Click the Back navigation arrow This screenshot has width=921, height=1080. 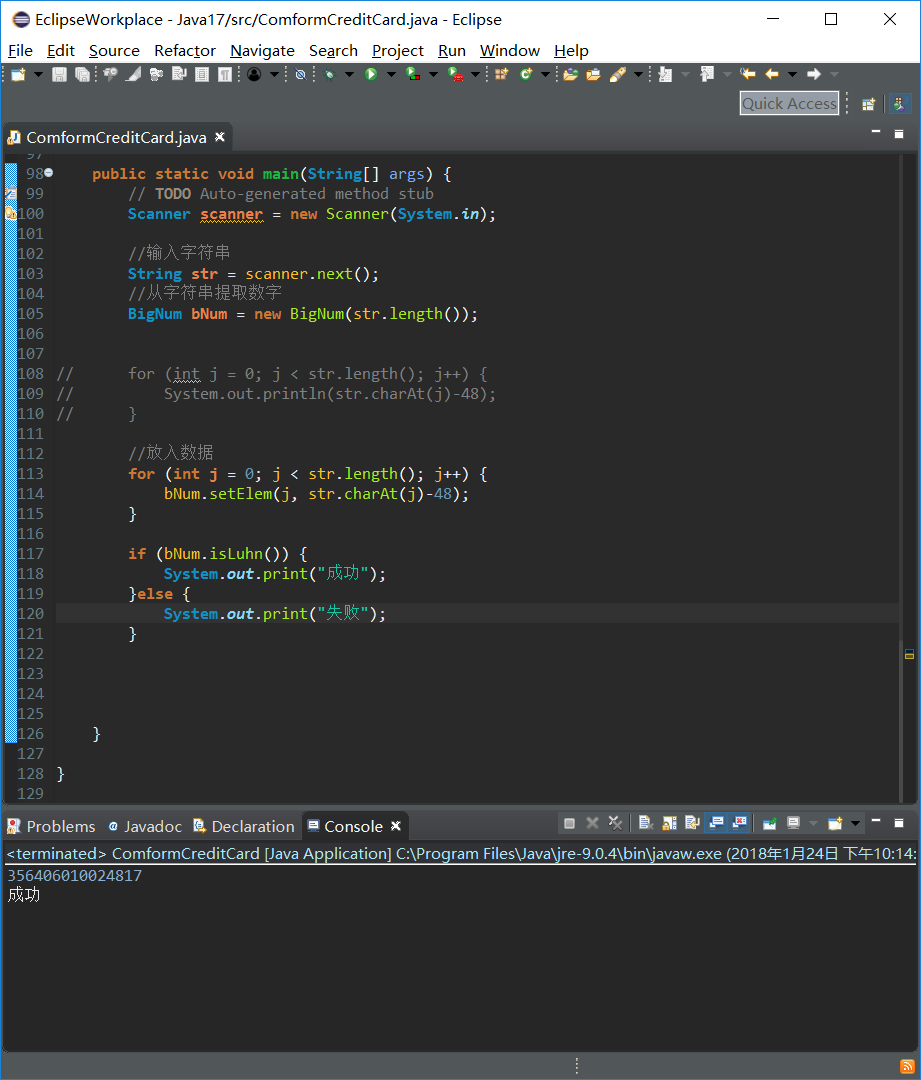pyautogui.click(x=772, y=74)
